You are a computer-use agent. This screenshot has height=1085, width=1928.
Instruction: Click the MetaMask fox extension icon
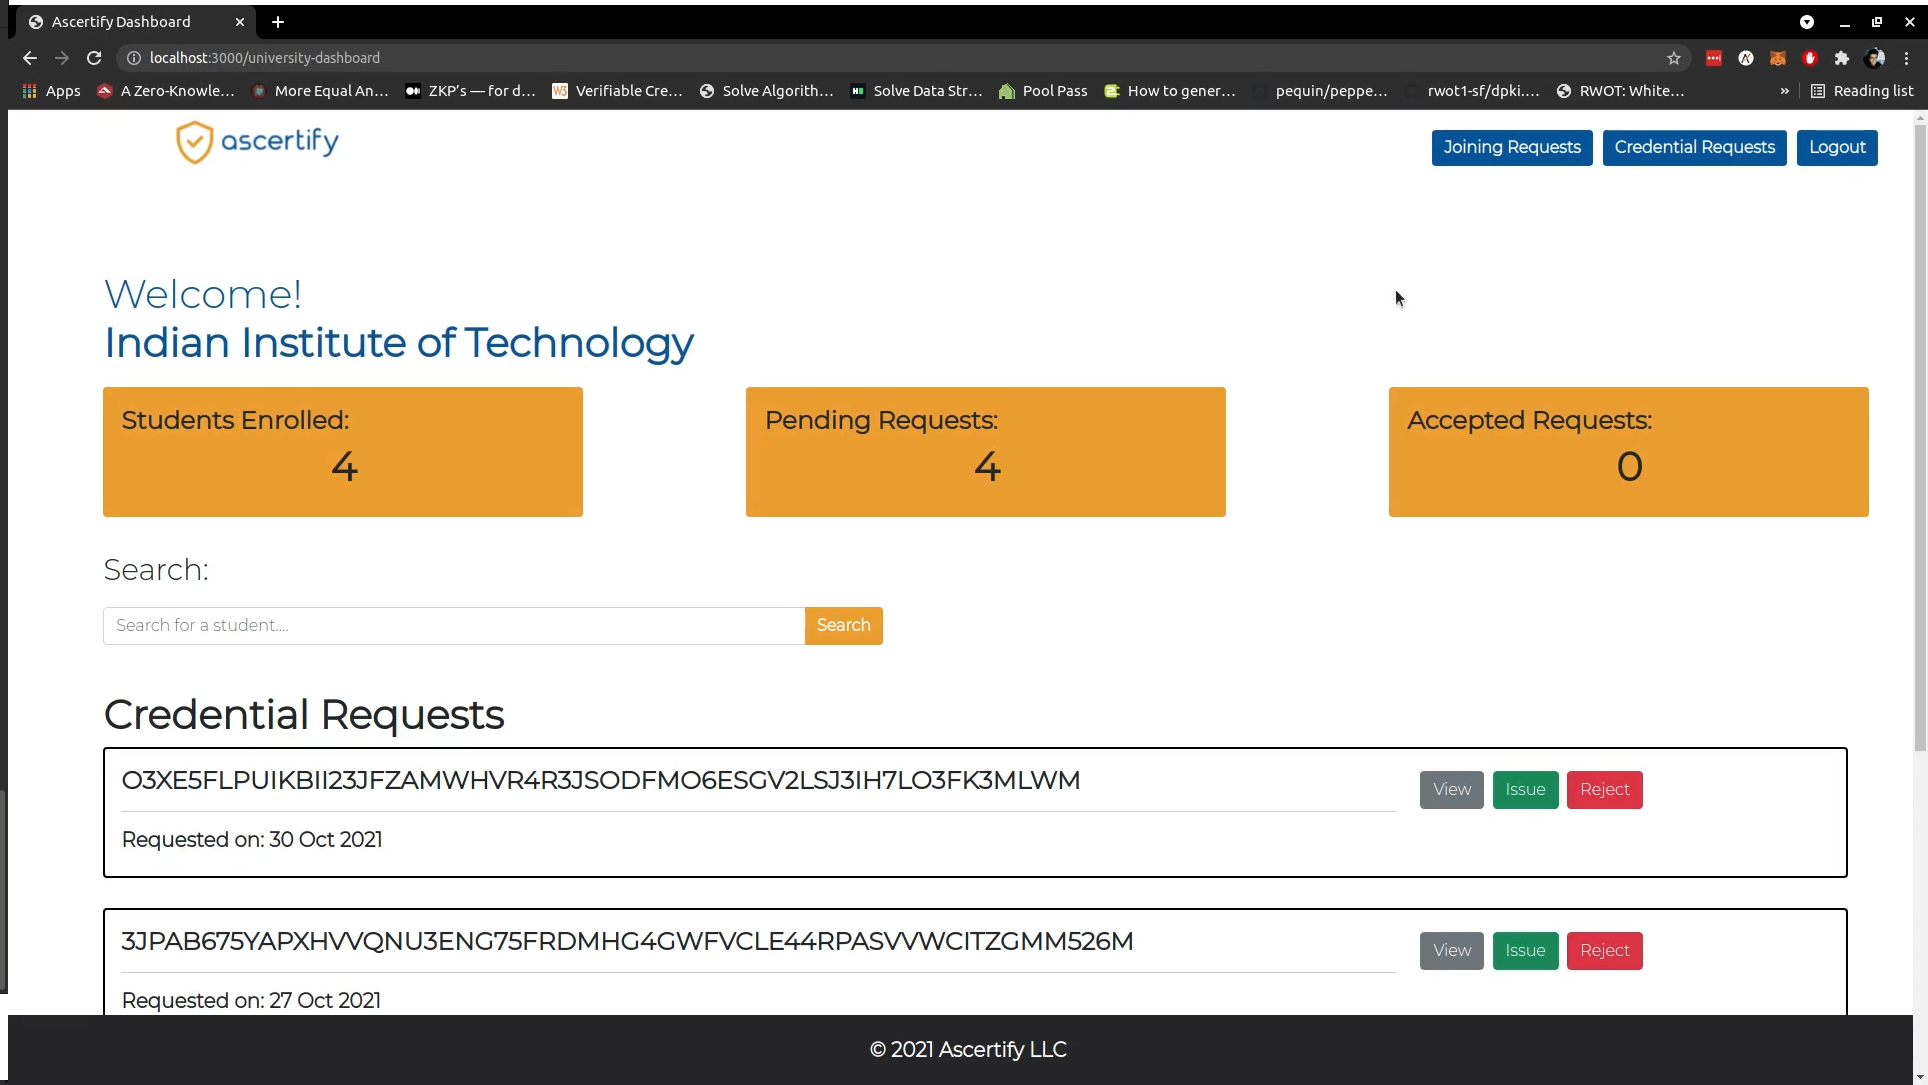coord(1778,58)
